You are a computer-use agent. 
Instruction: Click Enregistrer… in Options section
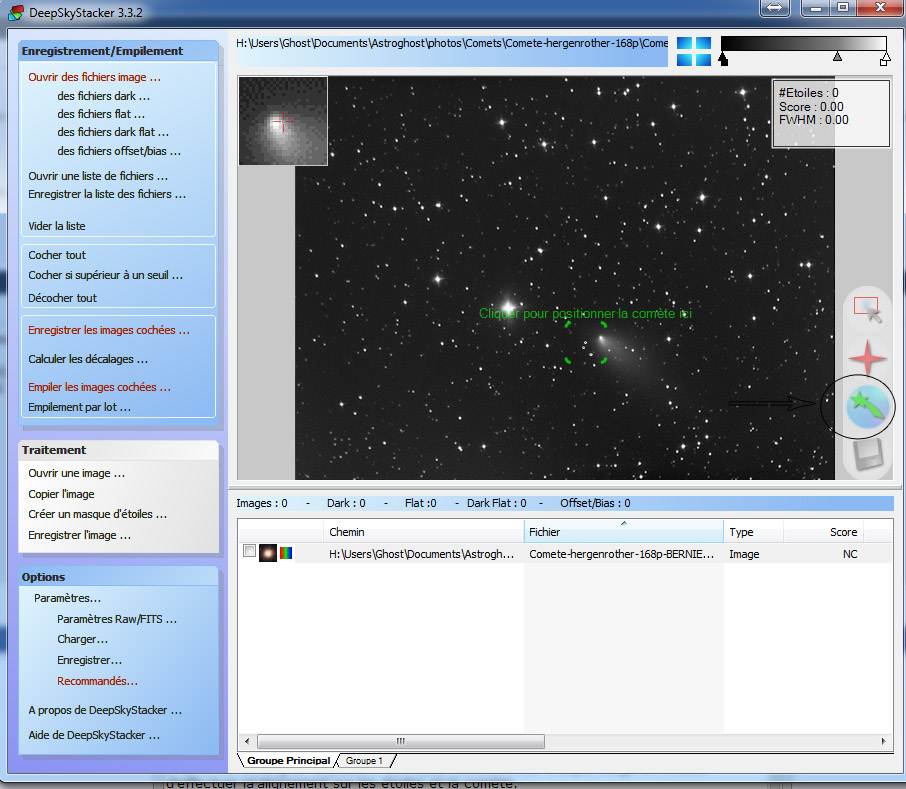(x=89, y=660)
